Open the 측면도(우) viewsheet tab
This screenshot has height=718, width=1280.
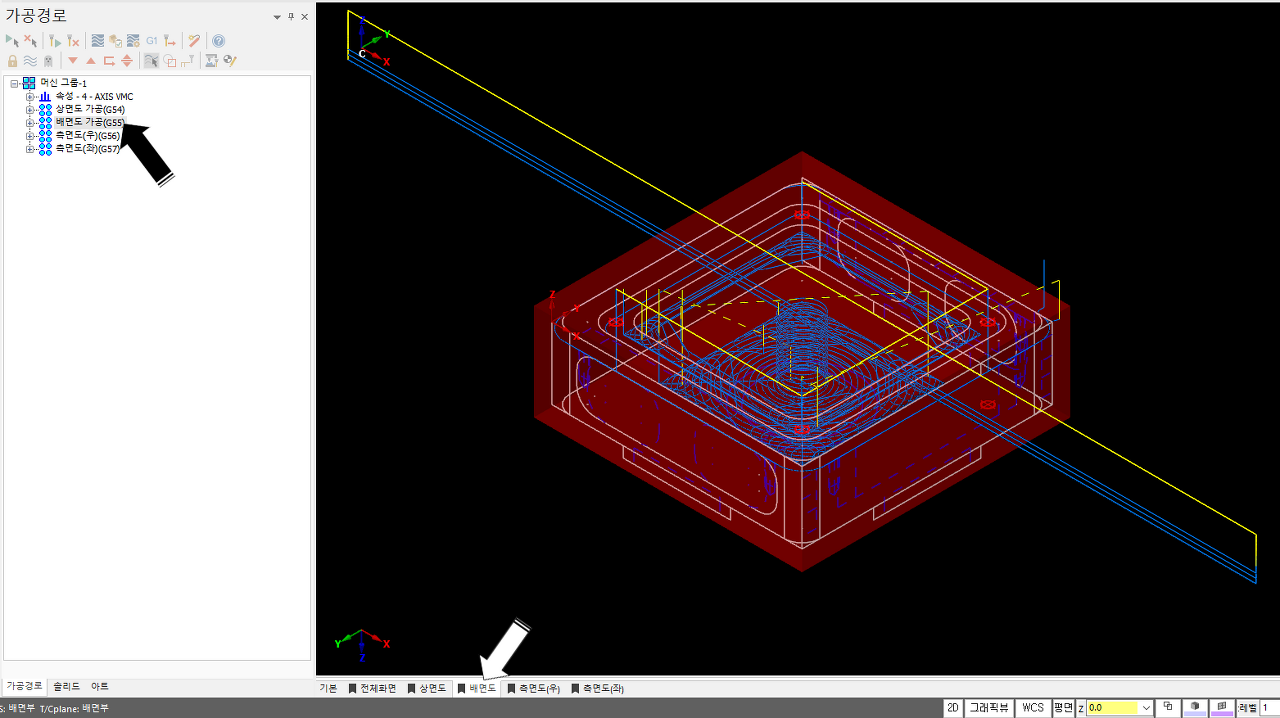tap(533, 688)
